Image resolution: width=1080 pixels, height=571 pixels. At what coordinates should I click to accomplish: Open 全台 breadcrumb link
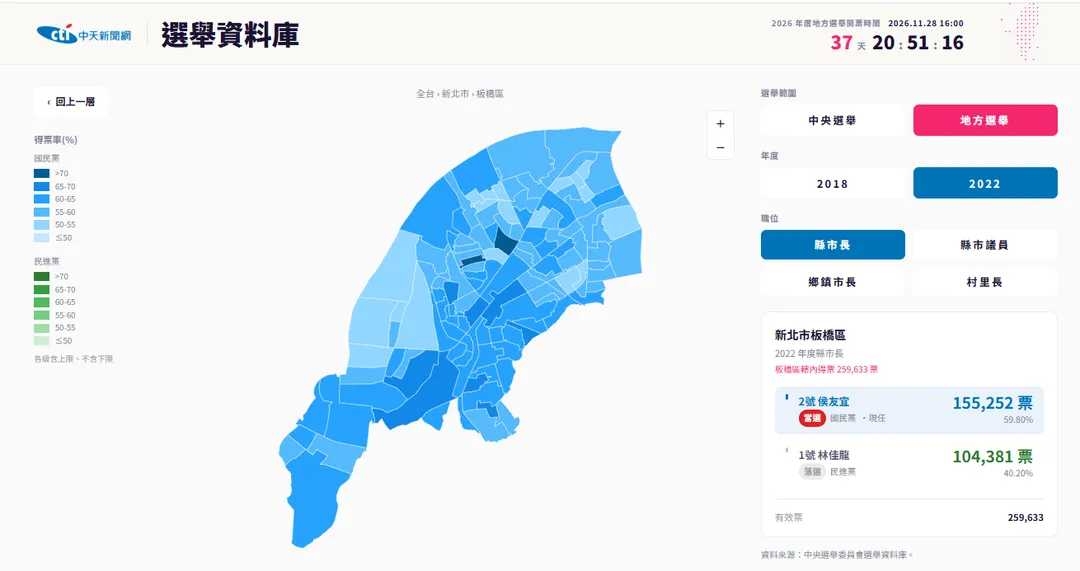[x=425, y=94]
